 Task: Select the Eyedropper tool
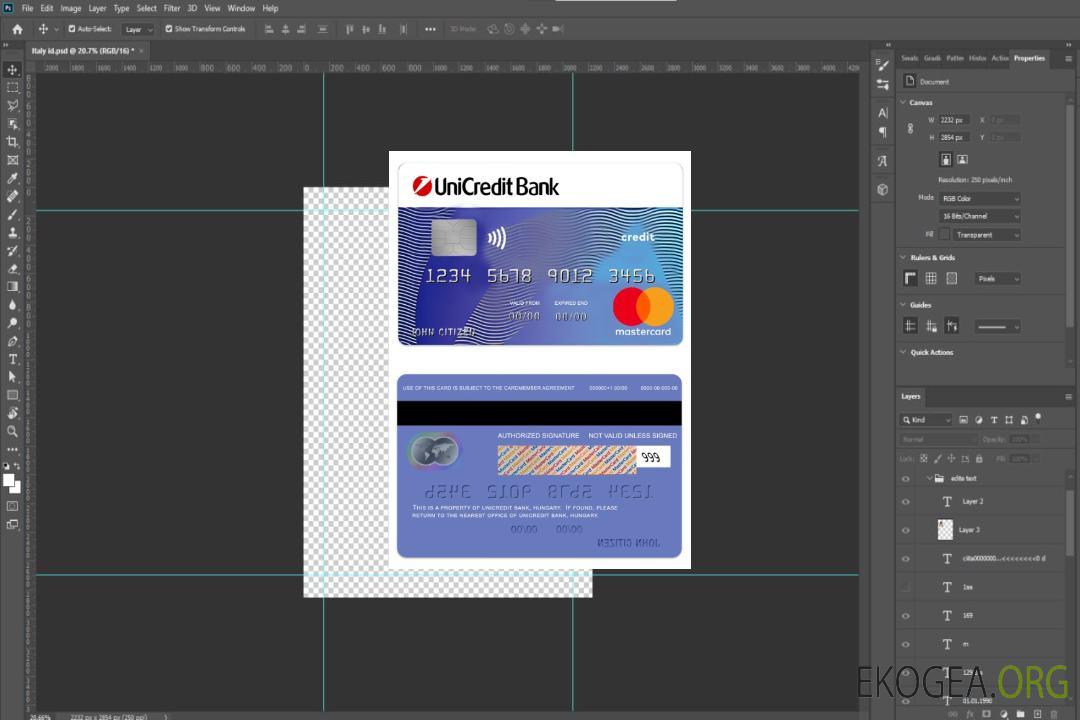12,178
